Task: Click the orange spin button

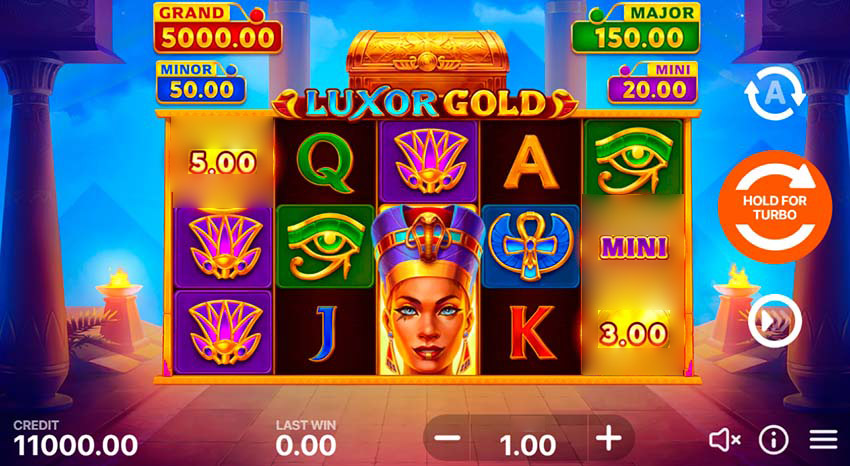Action: 775,207
